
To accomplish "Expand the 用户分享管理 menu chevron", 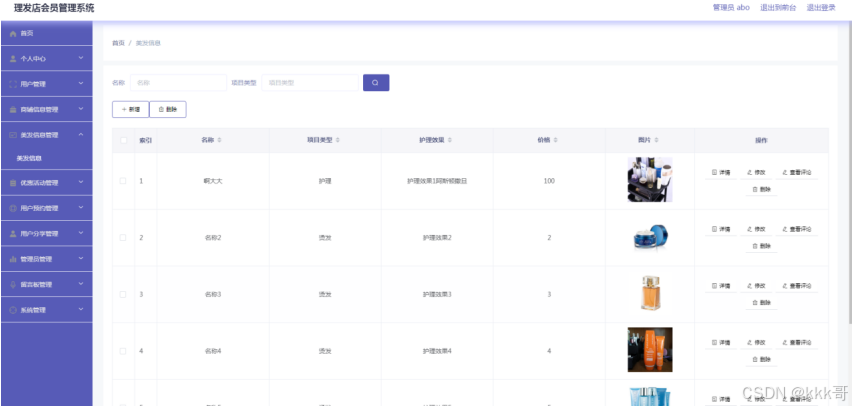I will [x=81, y=233].
